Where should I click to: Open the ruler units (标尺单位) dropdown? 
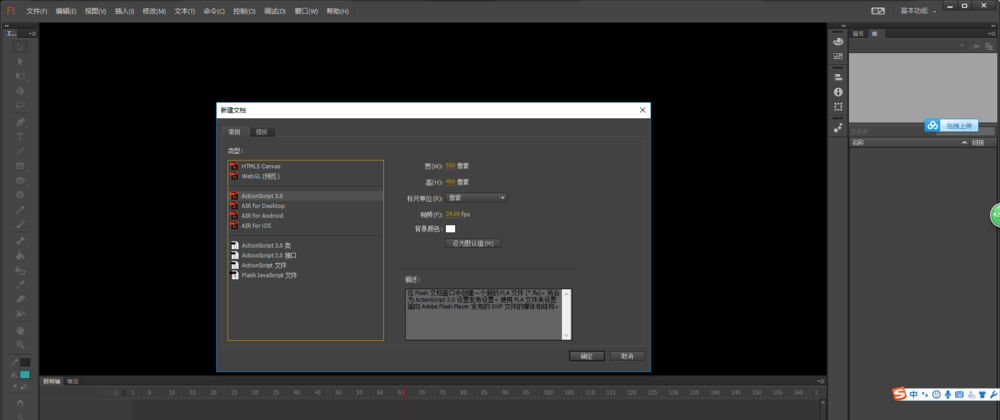[476, 198]
